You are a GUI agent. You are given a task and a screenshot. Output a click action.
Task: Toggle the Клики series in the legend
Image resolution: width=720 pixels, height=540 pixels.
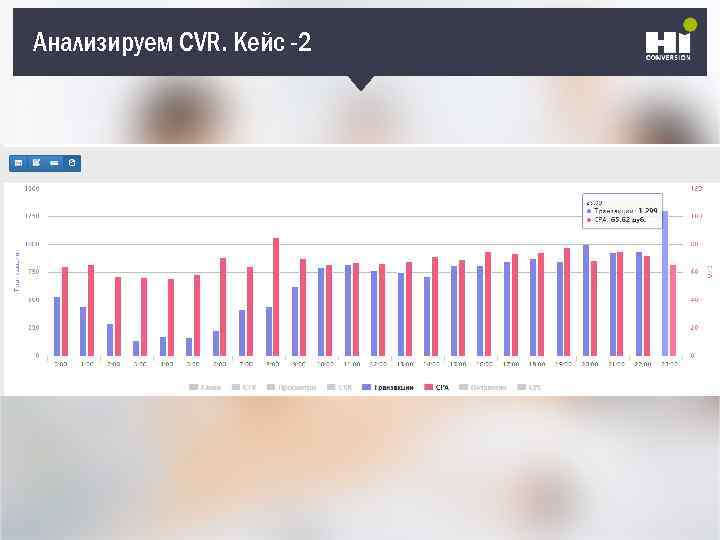[205, 388]
